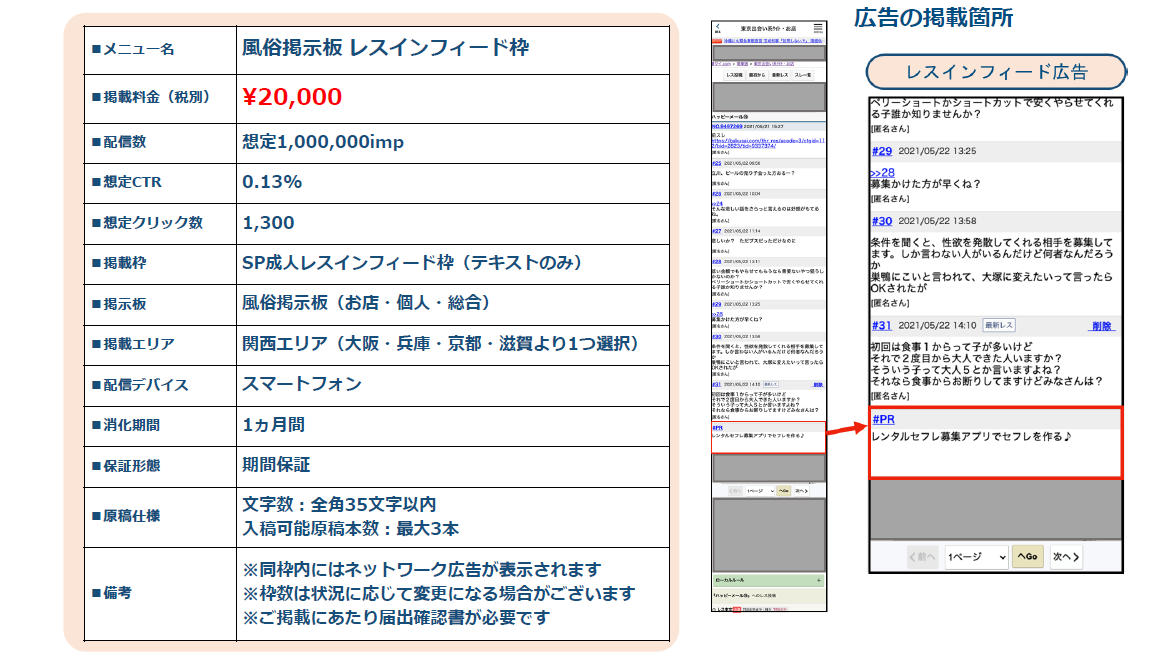Click the price ¥20,000
The width and height of the screenshot is (1175, 658).
(x=292, y=97)
